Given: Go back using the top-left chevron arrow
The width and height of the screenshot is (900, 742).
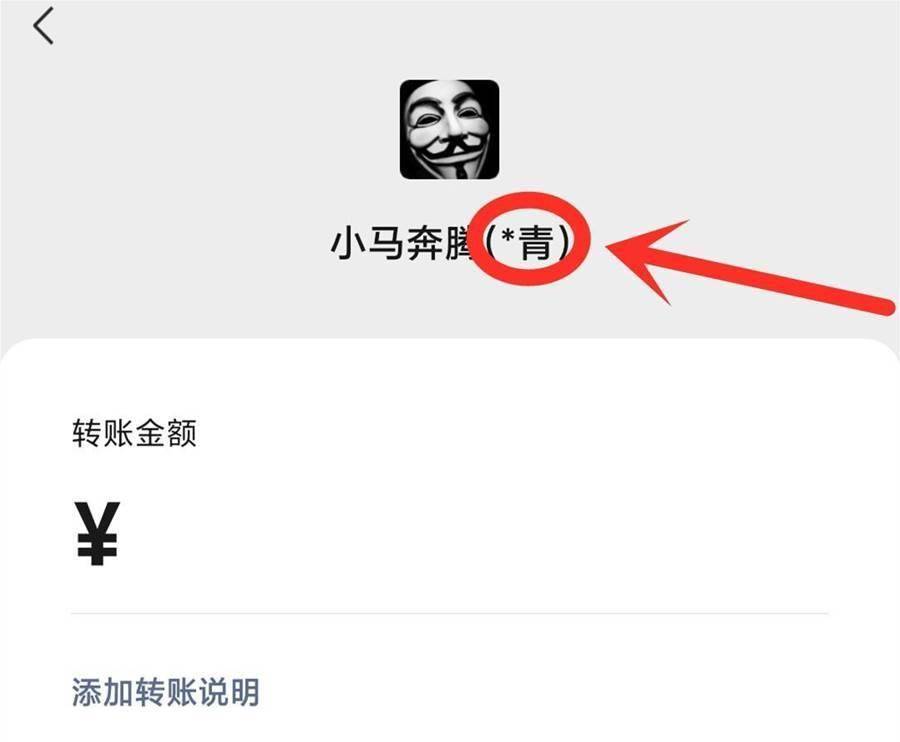Looking at the screenshot, I should click(44, 26).
